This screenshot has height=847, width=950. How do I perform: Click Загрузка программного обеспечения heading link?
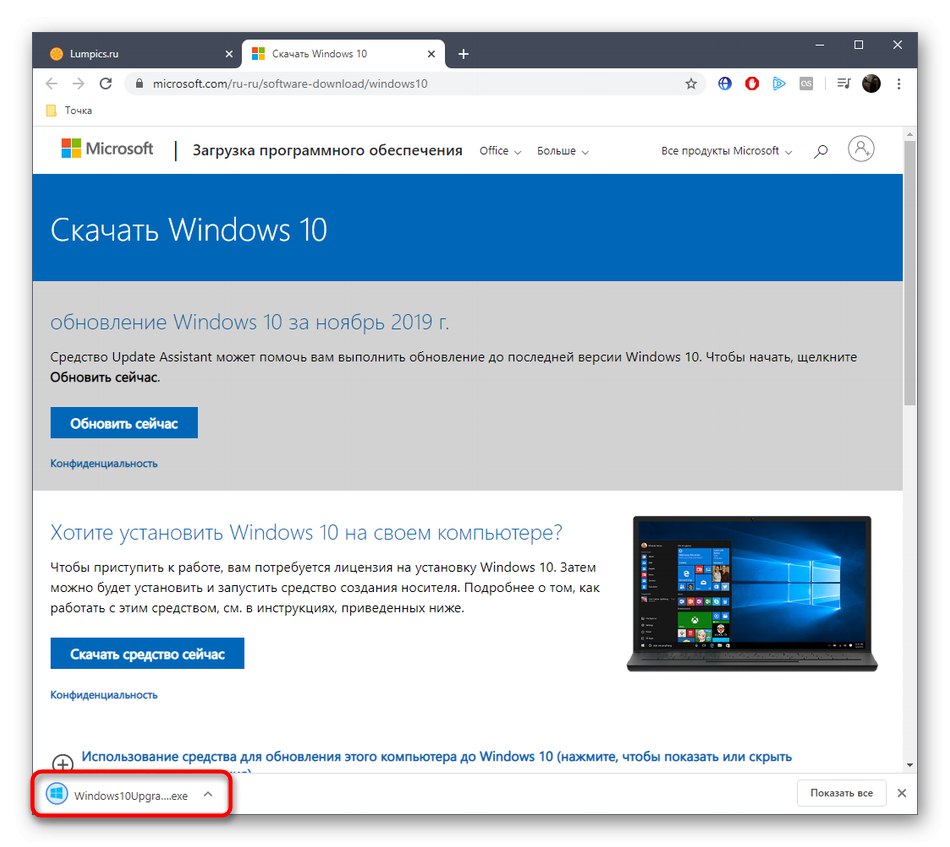coord(327,150)
